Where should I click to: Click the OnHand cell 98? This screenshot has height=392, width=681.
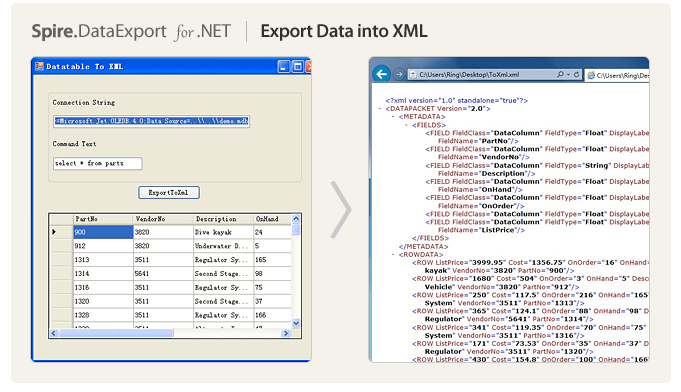272,273
